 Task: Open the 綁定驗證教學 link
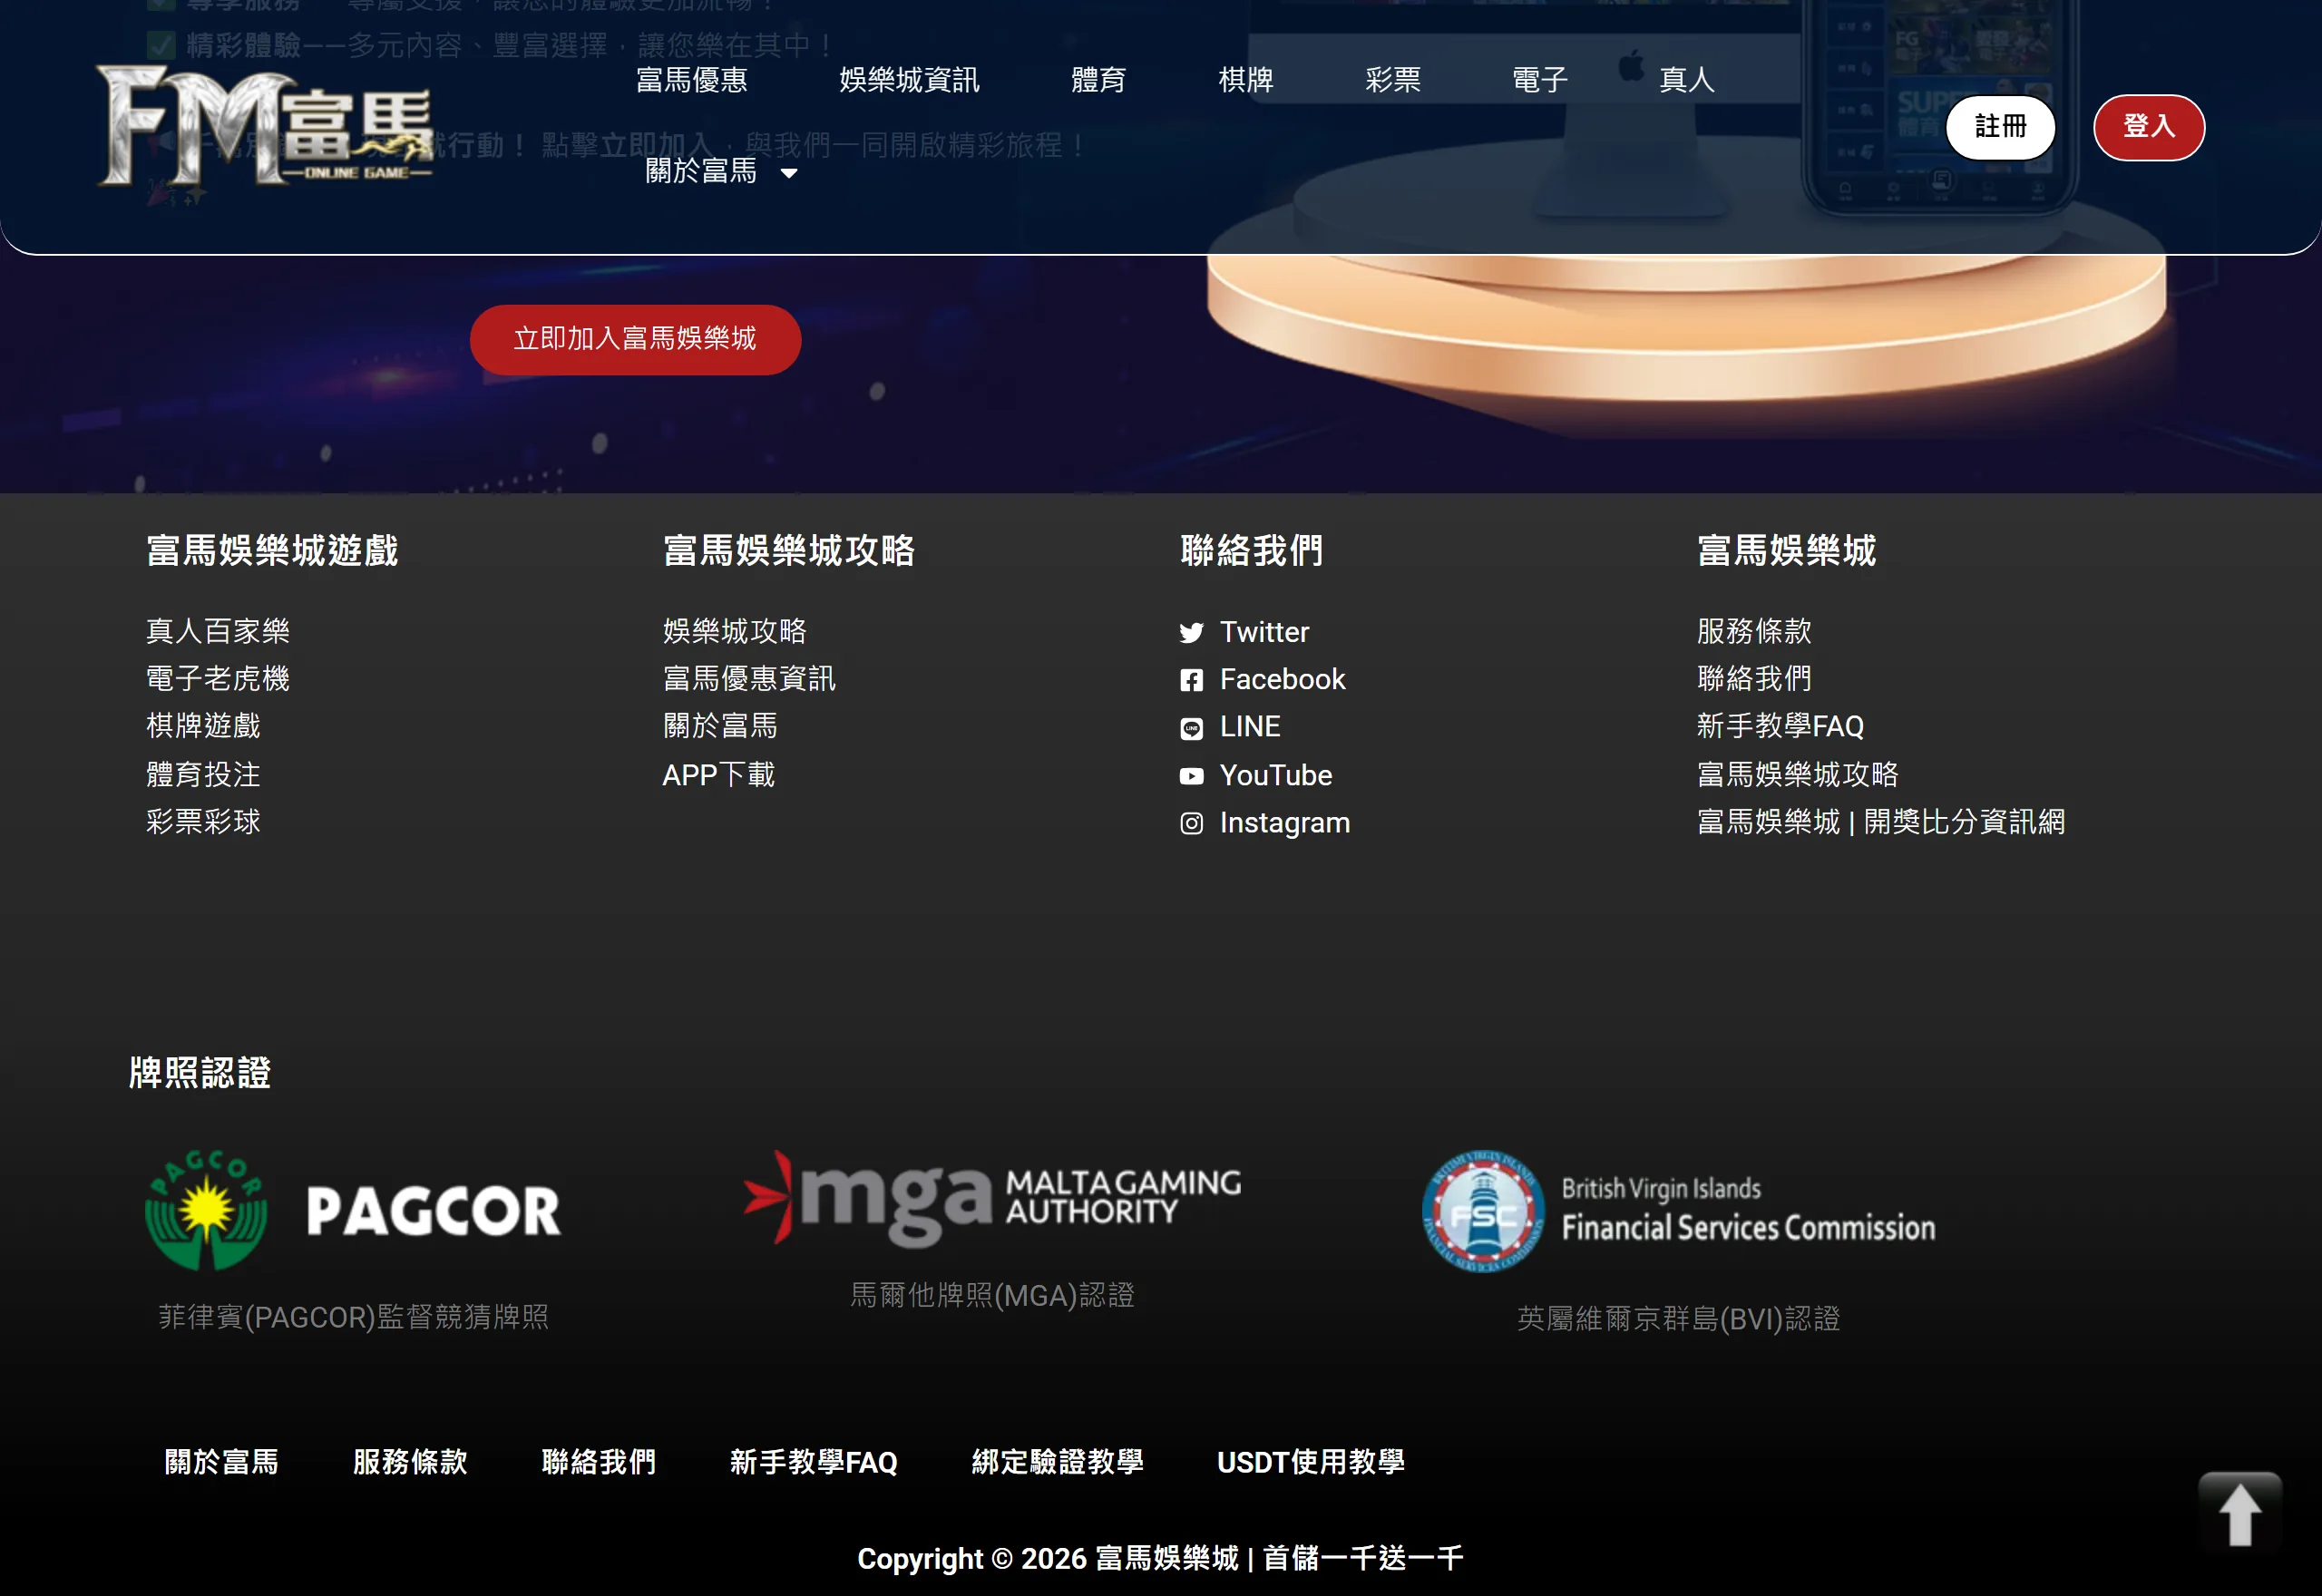pyautogui.click(x=1058, y=1463)
